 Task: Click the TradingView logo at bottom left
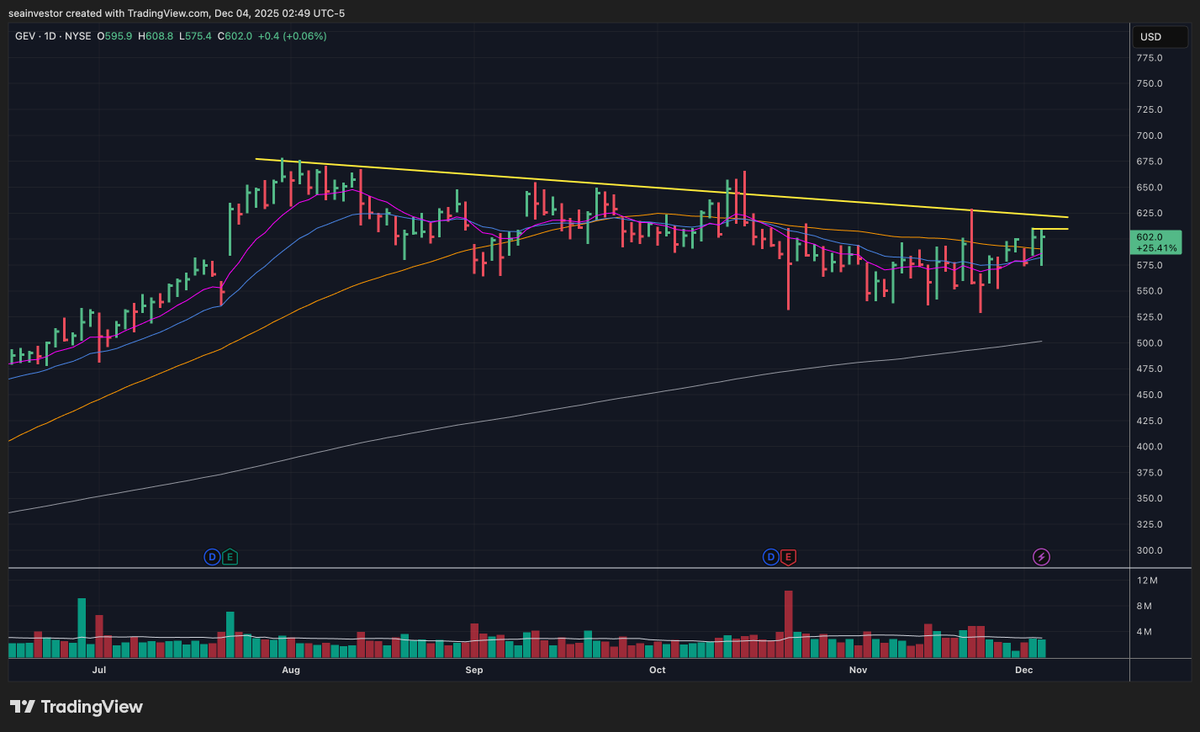pyautogui.click(x=77, y=707)
